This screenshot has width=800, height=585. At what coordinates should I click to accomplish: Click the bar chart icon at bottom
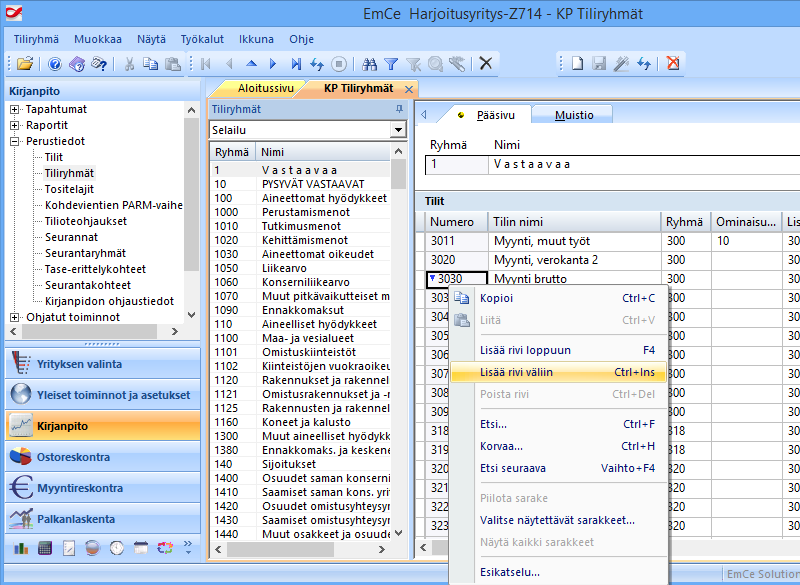click(x=21, y=548)
